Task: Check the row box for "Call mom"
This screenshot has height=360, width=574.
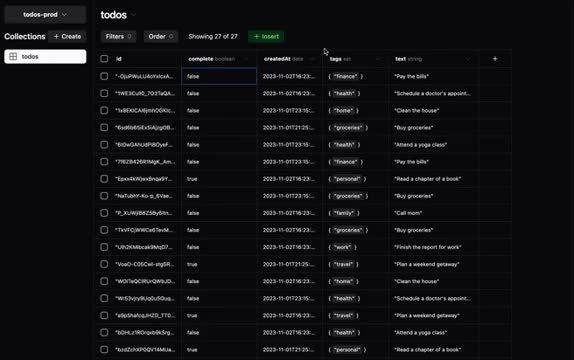Action: pyautogui.click(x=104, y=213)
